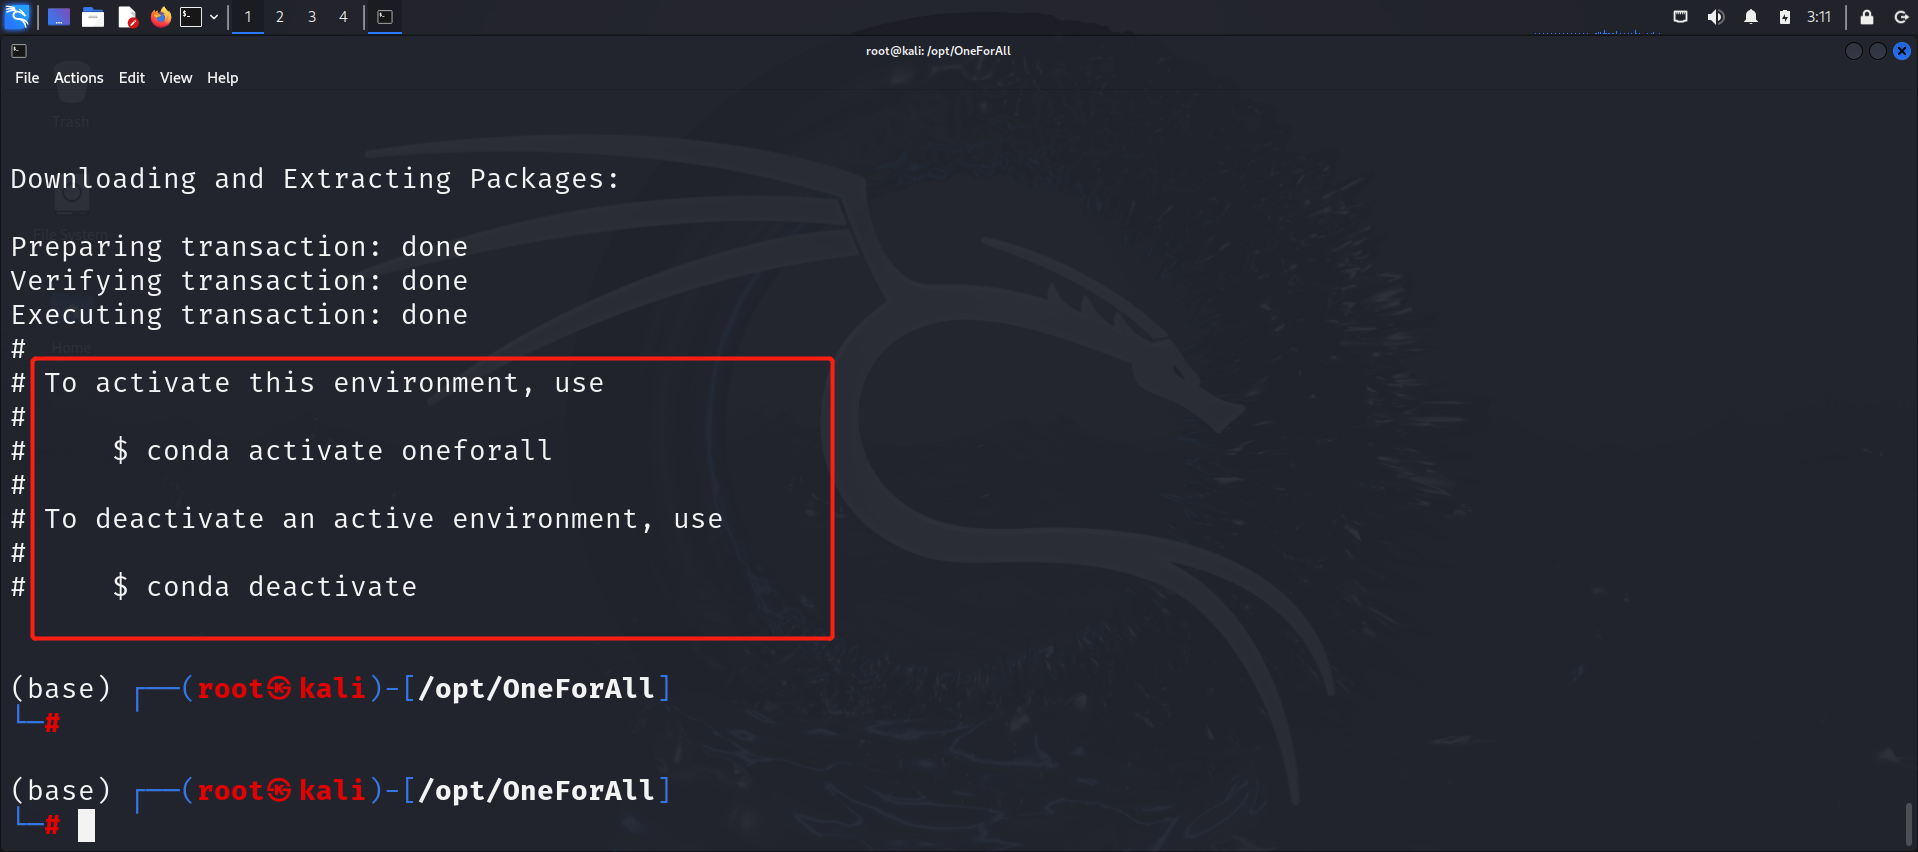Image resolution: width=1918 pixels, height=852 pixels.
Task: Open the Actions menu
Action: (x=79, y=78)
